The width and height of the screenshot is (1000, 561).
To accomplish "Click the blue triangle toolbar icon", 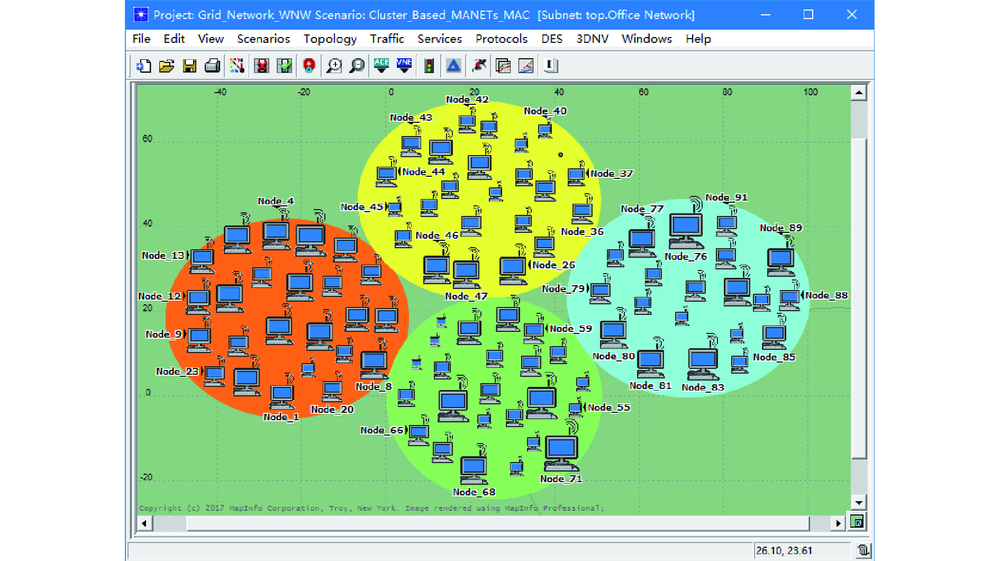I will coord(454,66).
